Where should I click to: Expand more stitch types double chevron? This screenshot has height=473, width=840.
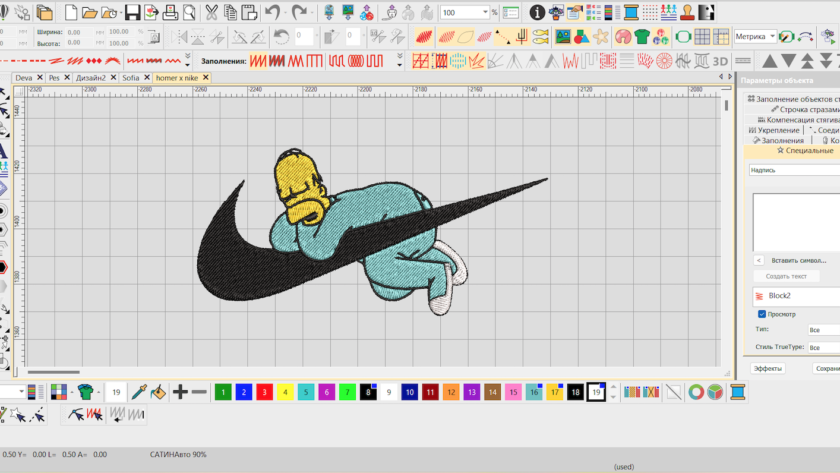coord(188,59)
